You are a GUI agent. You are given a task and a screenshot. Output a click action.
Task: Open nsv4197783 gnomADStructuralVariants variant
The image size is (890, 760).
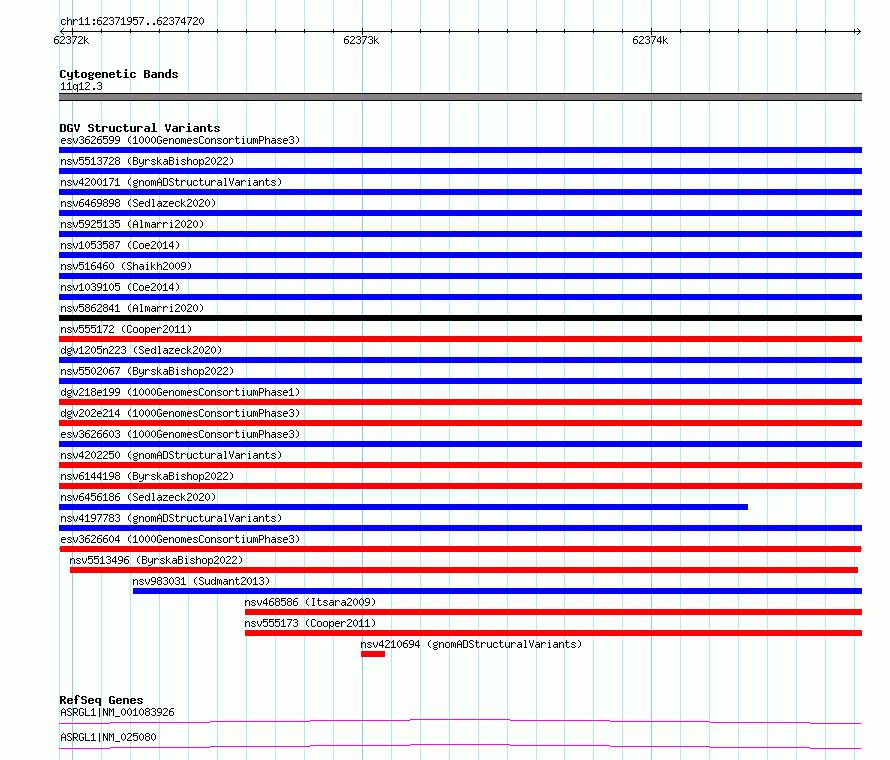coord(171,518)
